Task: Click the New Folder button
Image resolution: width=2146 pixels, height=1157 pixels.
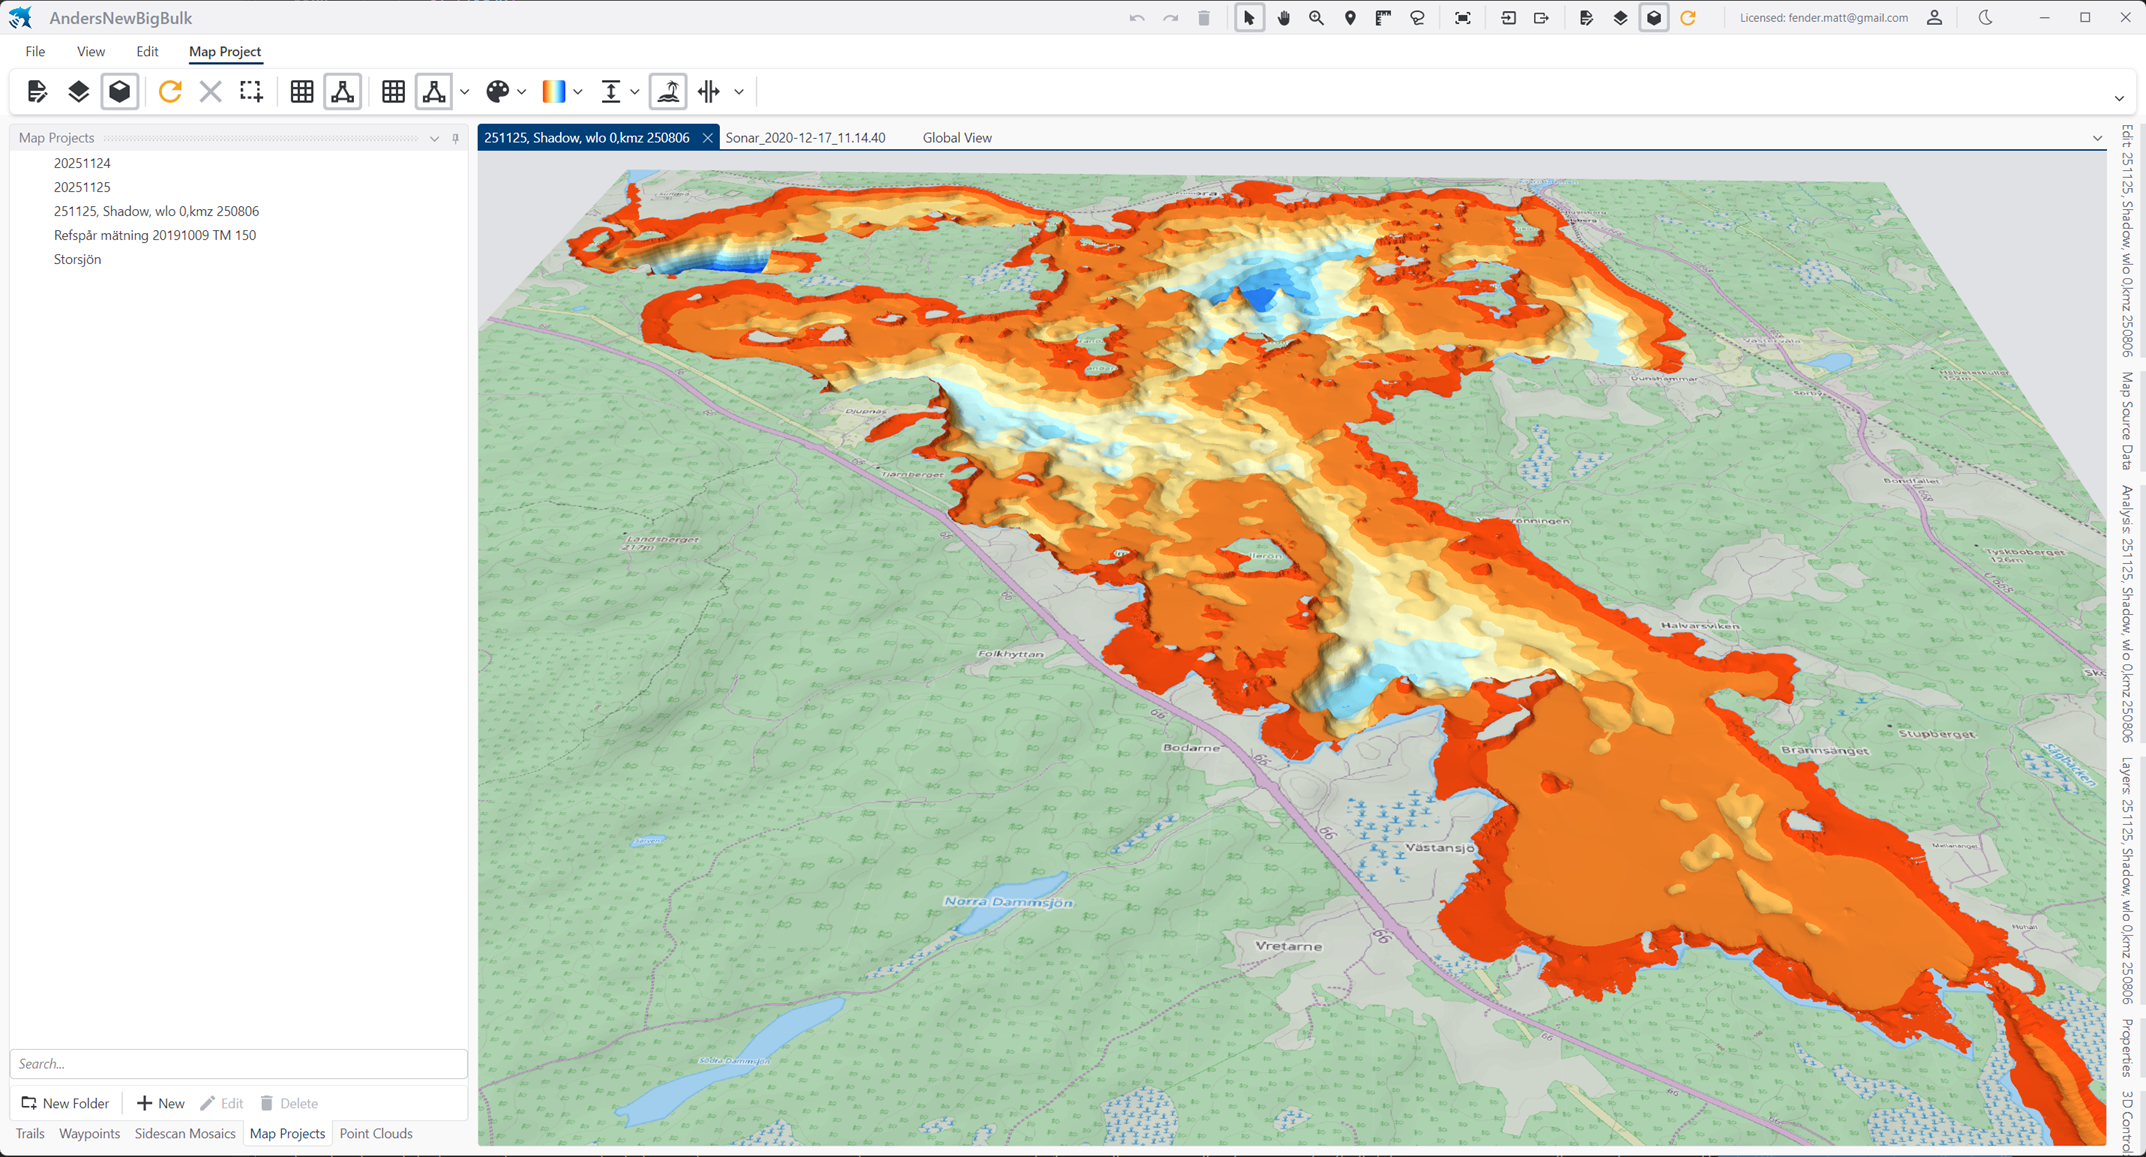Action: (x=65, y=1103)
